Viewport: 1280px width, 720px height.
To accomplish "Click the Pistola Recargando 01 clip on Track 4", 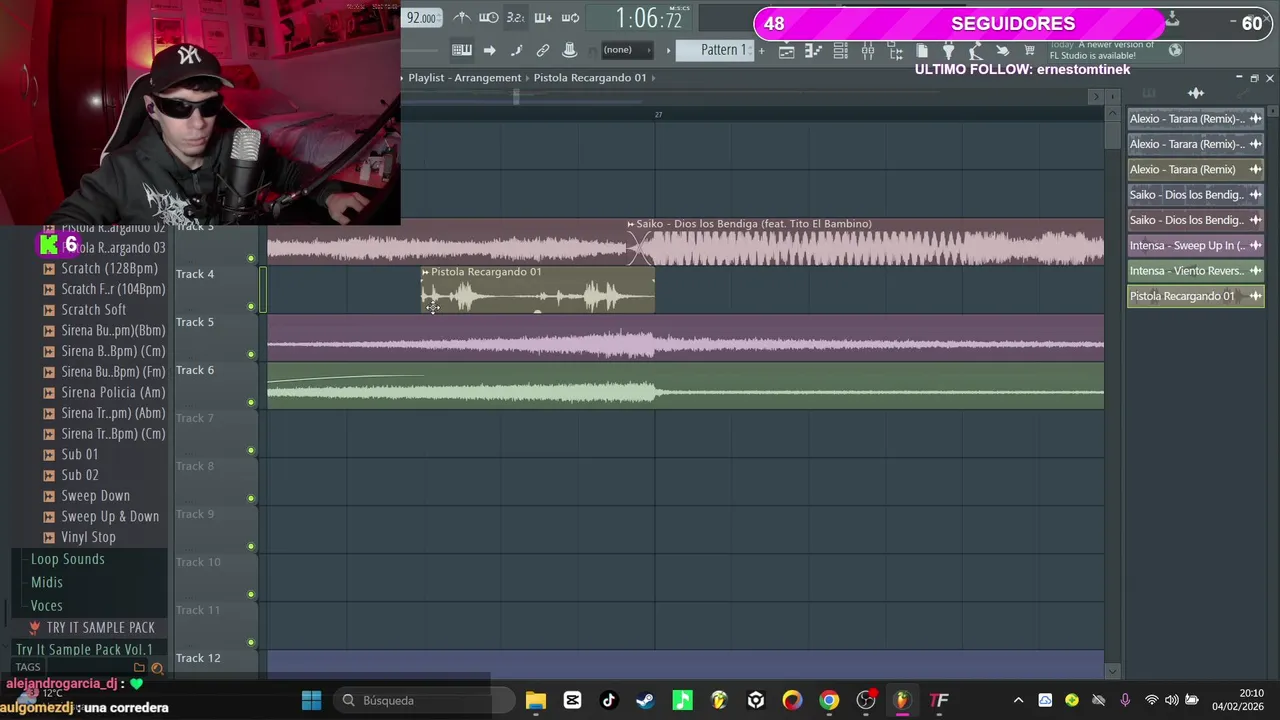I will pos(538,290).
